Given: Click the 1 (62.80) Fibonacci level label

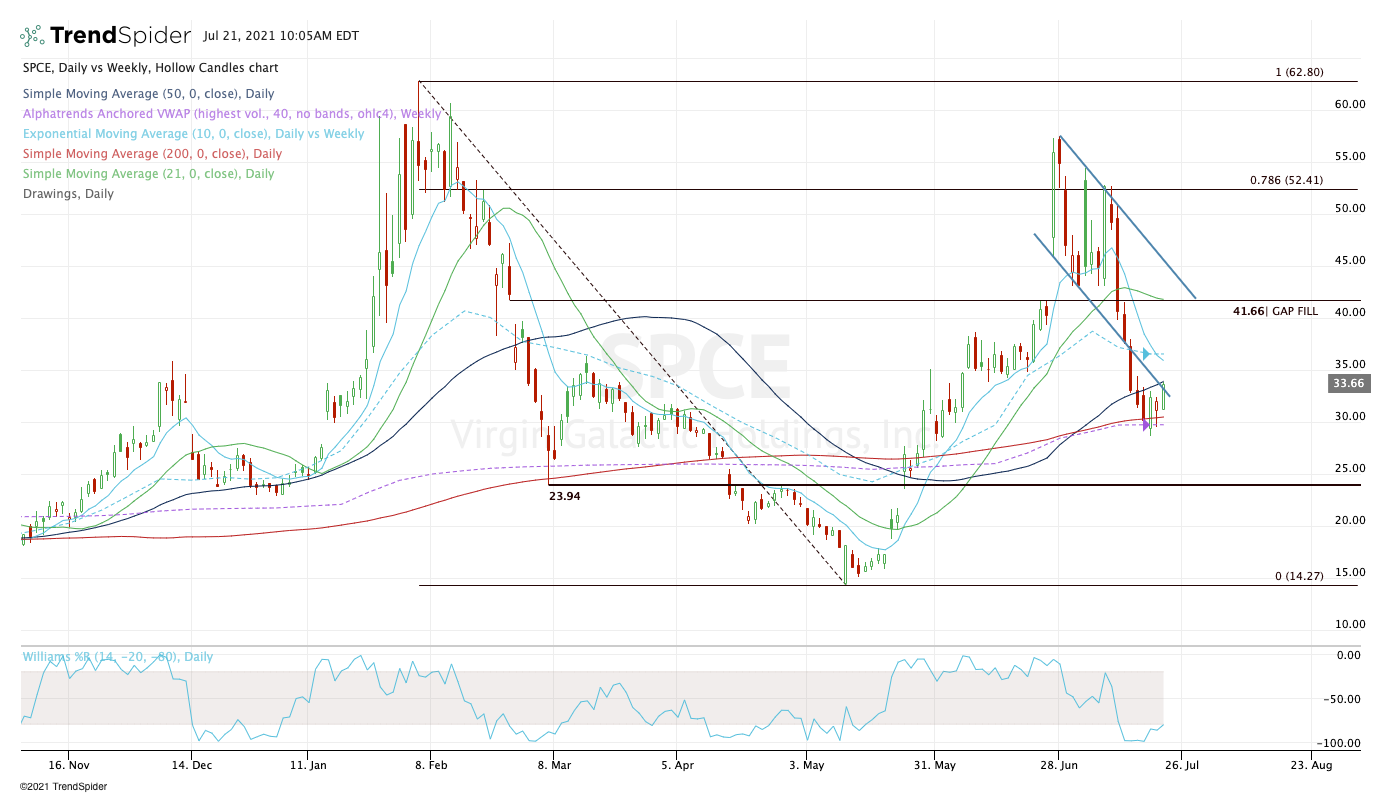Looking at the screenshot, I should coord(1299,72).
